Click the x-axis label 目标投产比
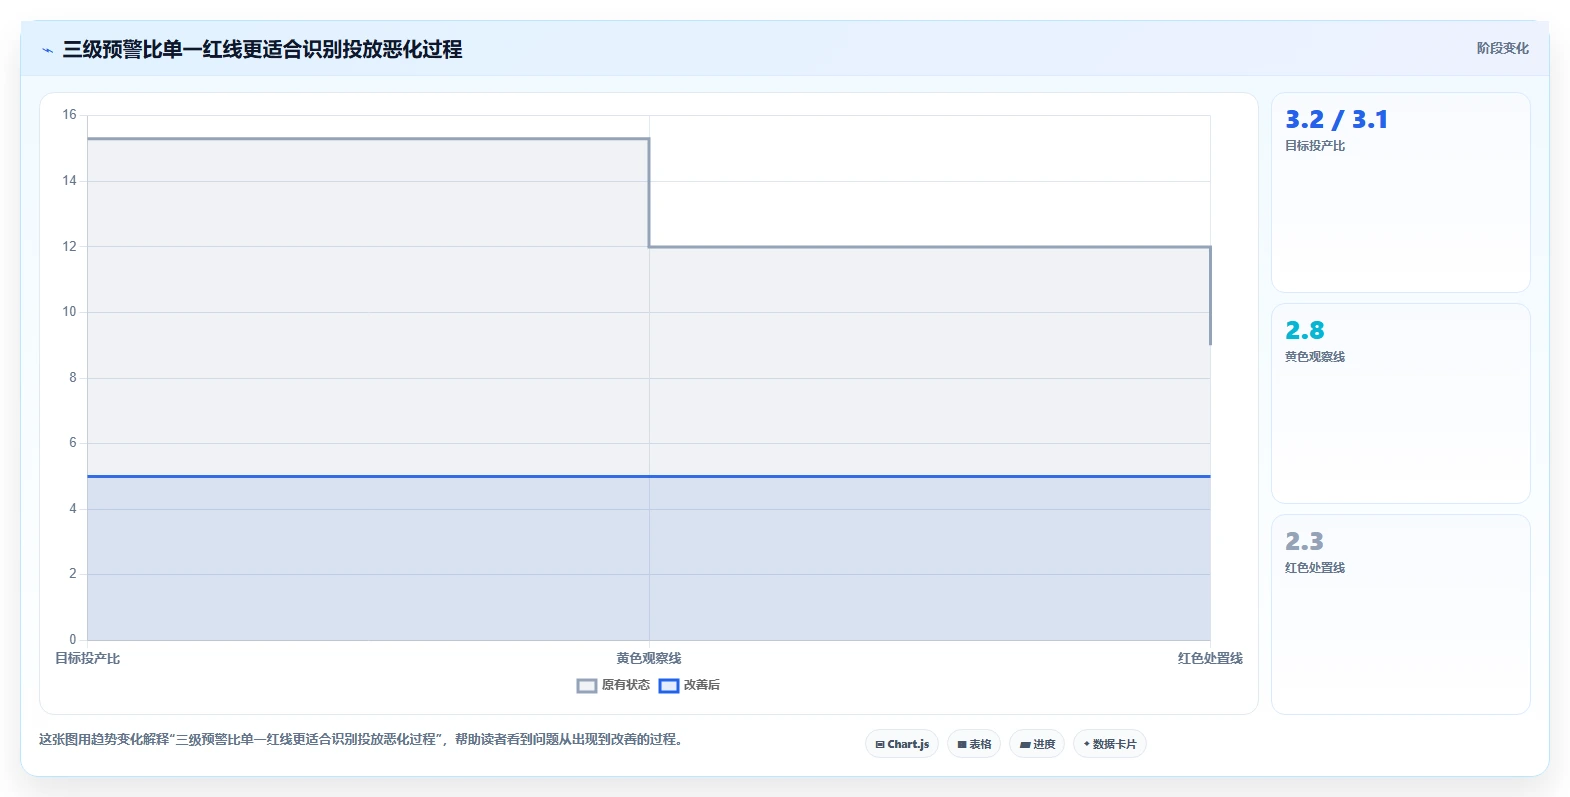The image size is (1570, 797). coord(88,658)
